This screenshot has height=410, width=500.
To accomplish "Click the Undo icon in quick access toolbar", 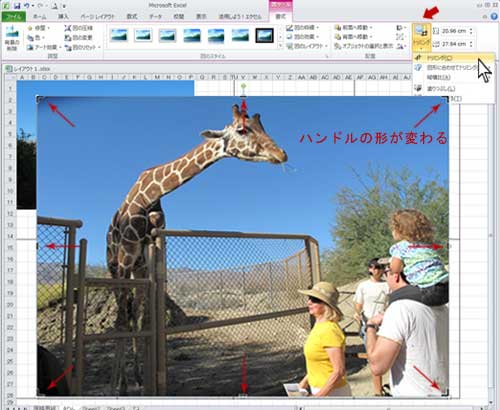I will click(x=27, y=6).
